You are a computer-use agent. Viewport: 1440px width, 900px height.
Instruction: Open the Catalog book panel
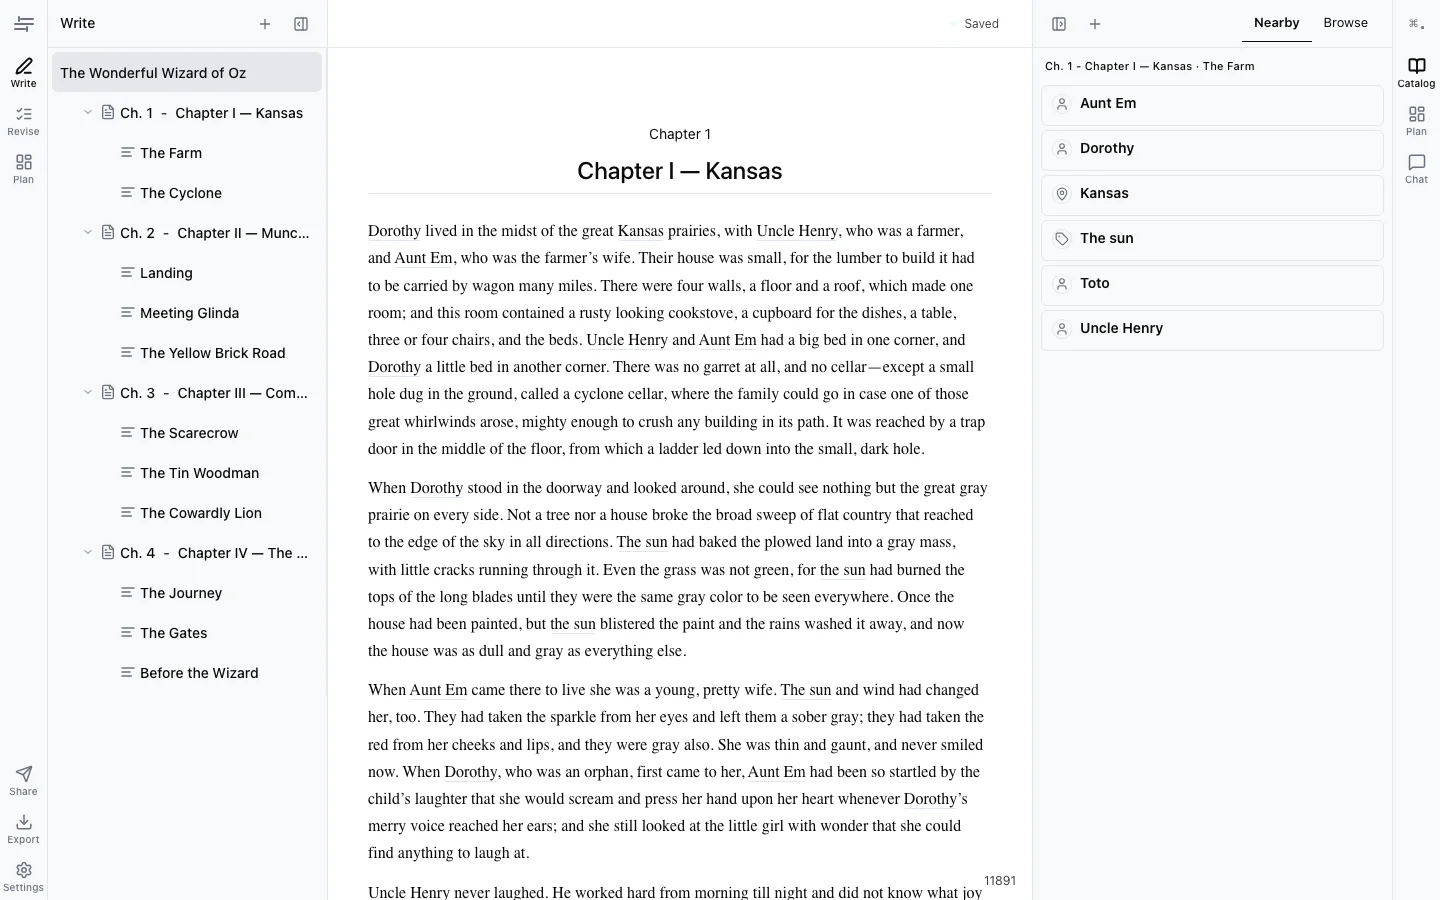pyautogui.click(x=1416, y=72)
